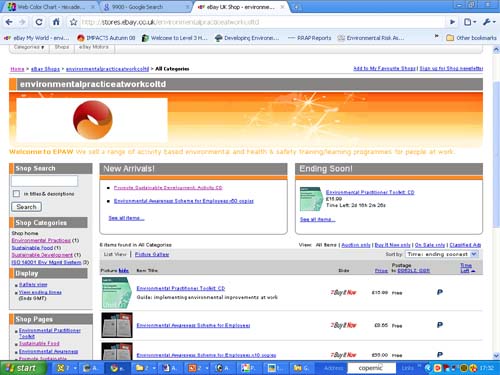This screenshot has width=500, height=375.
Task: Bookmark this page with the star icon
Action: [73, 22]
